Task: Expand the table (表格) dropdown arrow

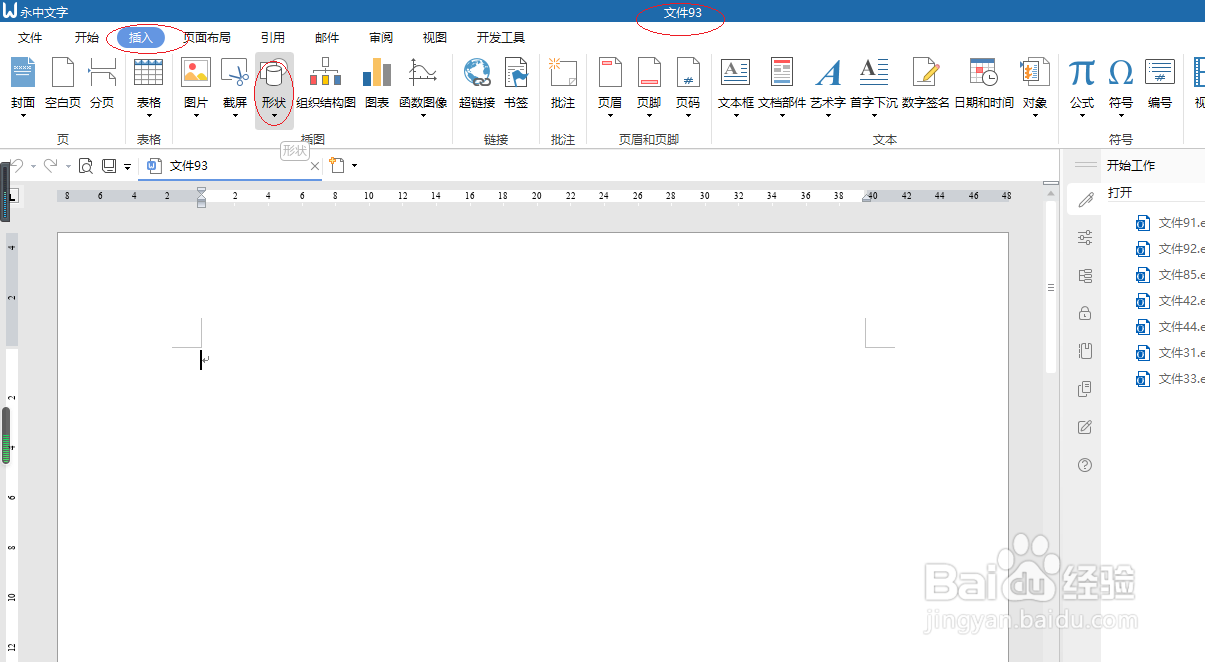Action: pyautogui.click(x=149, y=116)
